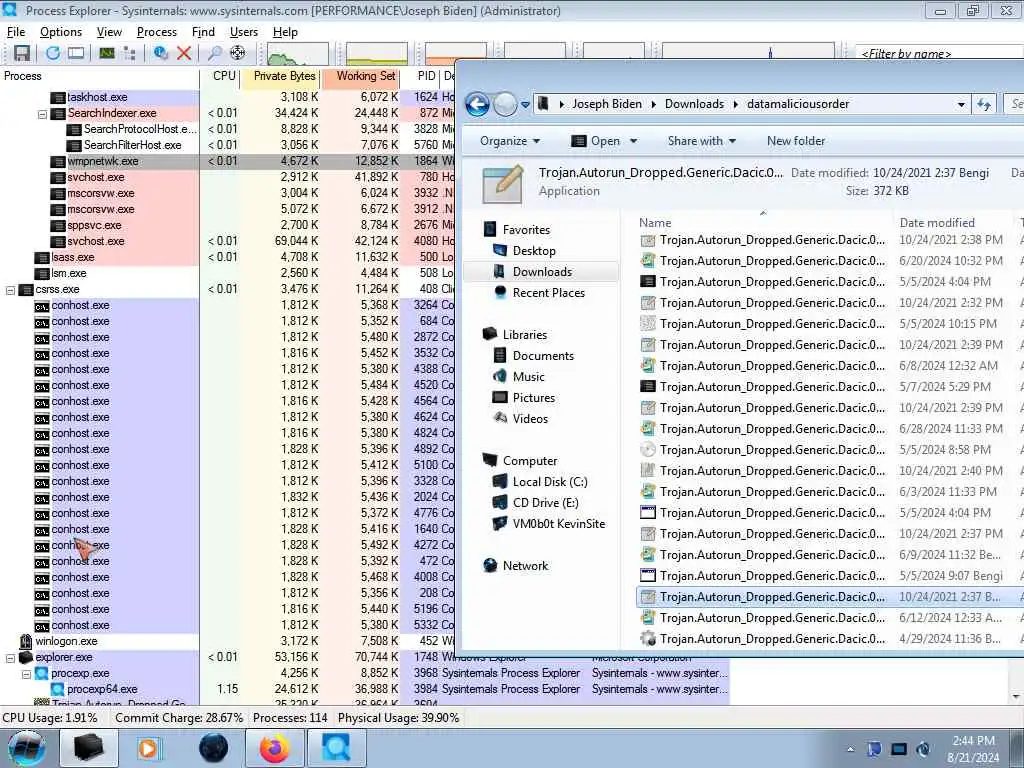Collapse the csrss.exe tree node
The height and width of the screenshot is (768, 1024).
[x=10, y=289]
